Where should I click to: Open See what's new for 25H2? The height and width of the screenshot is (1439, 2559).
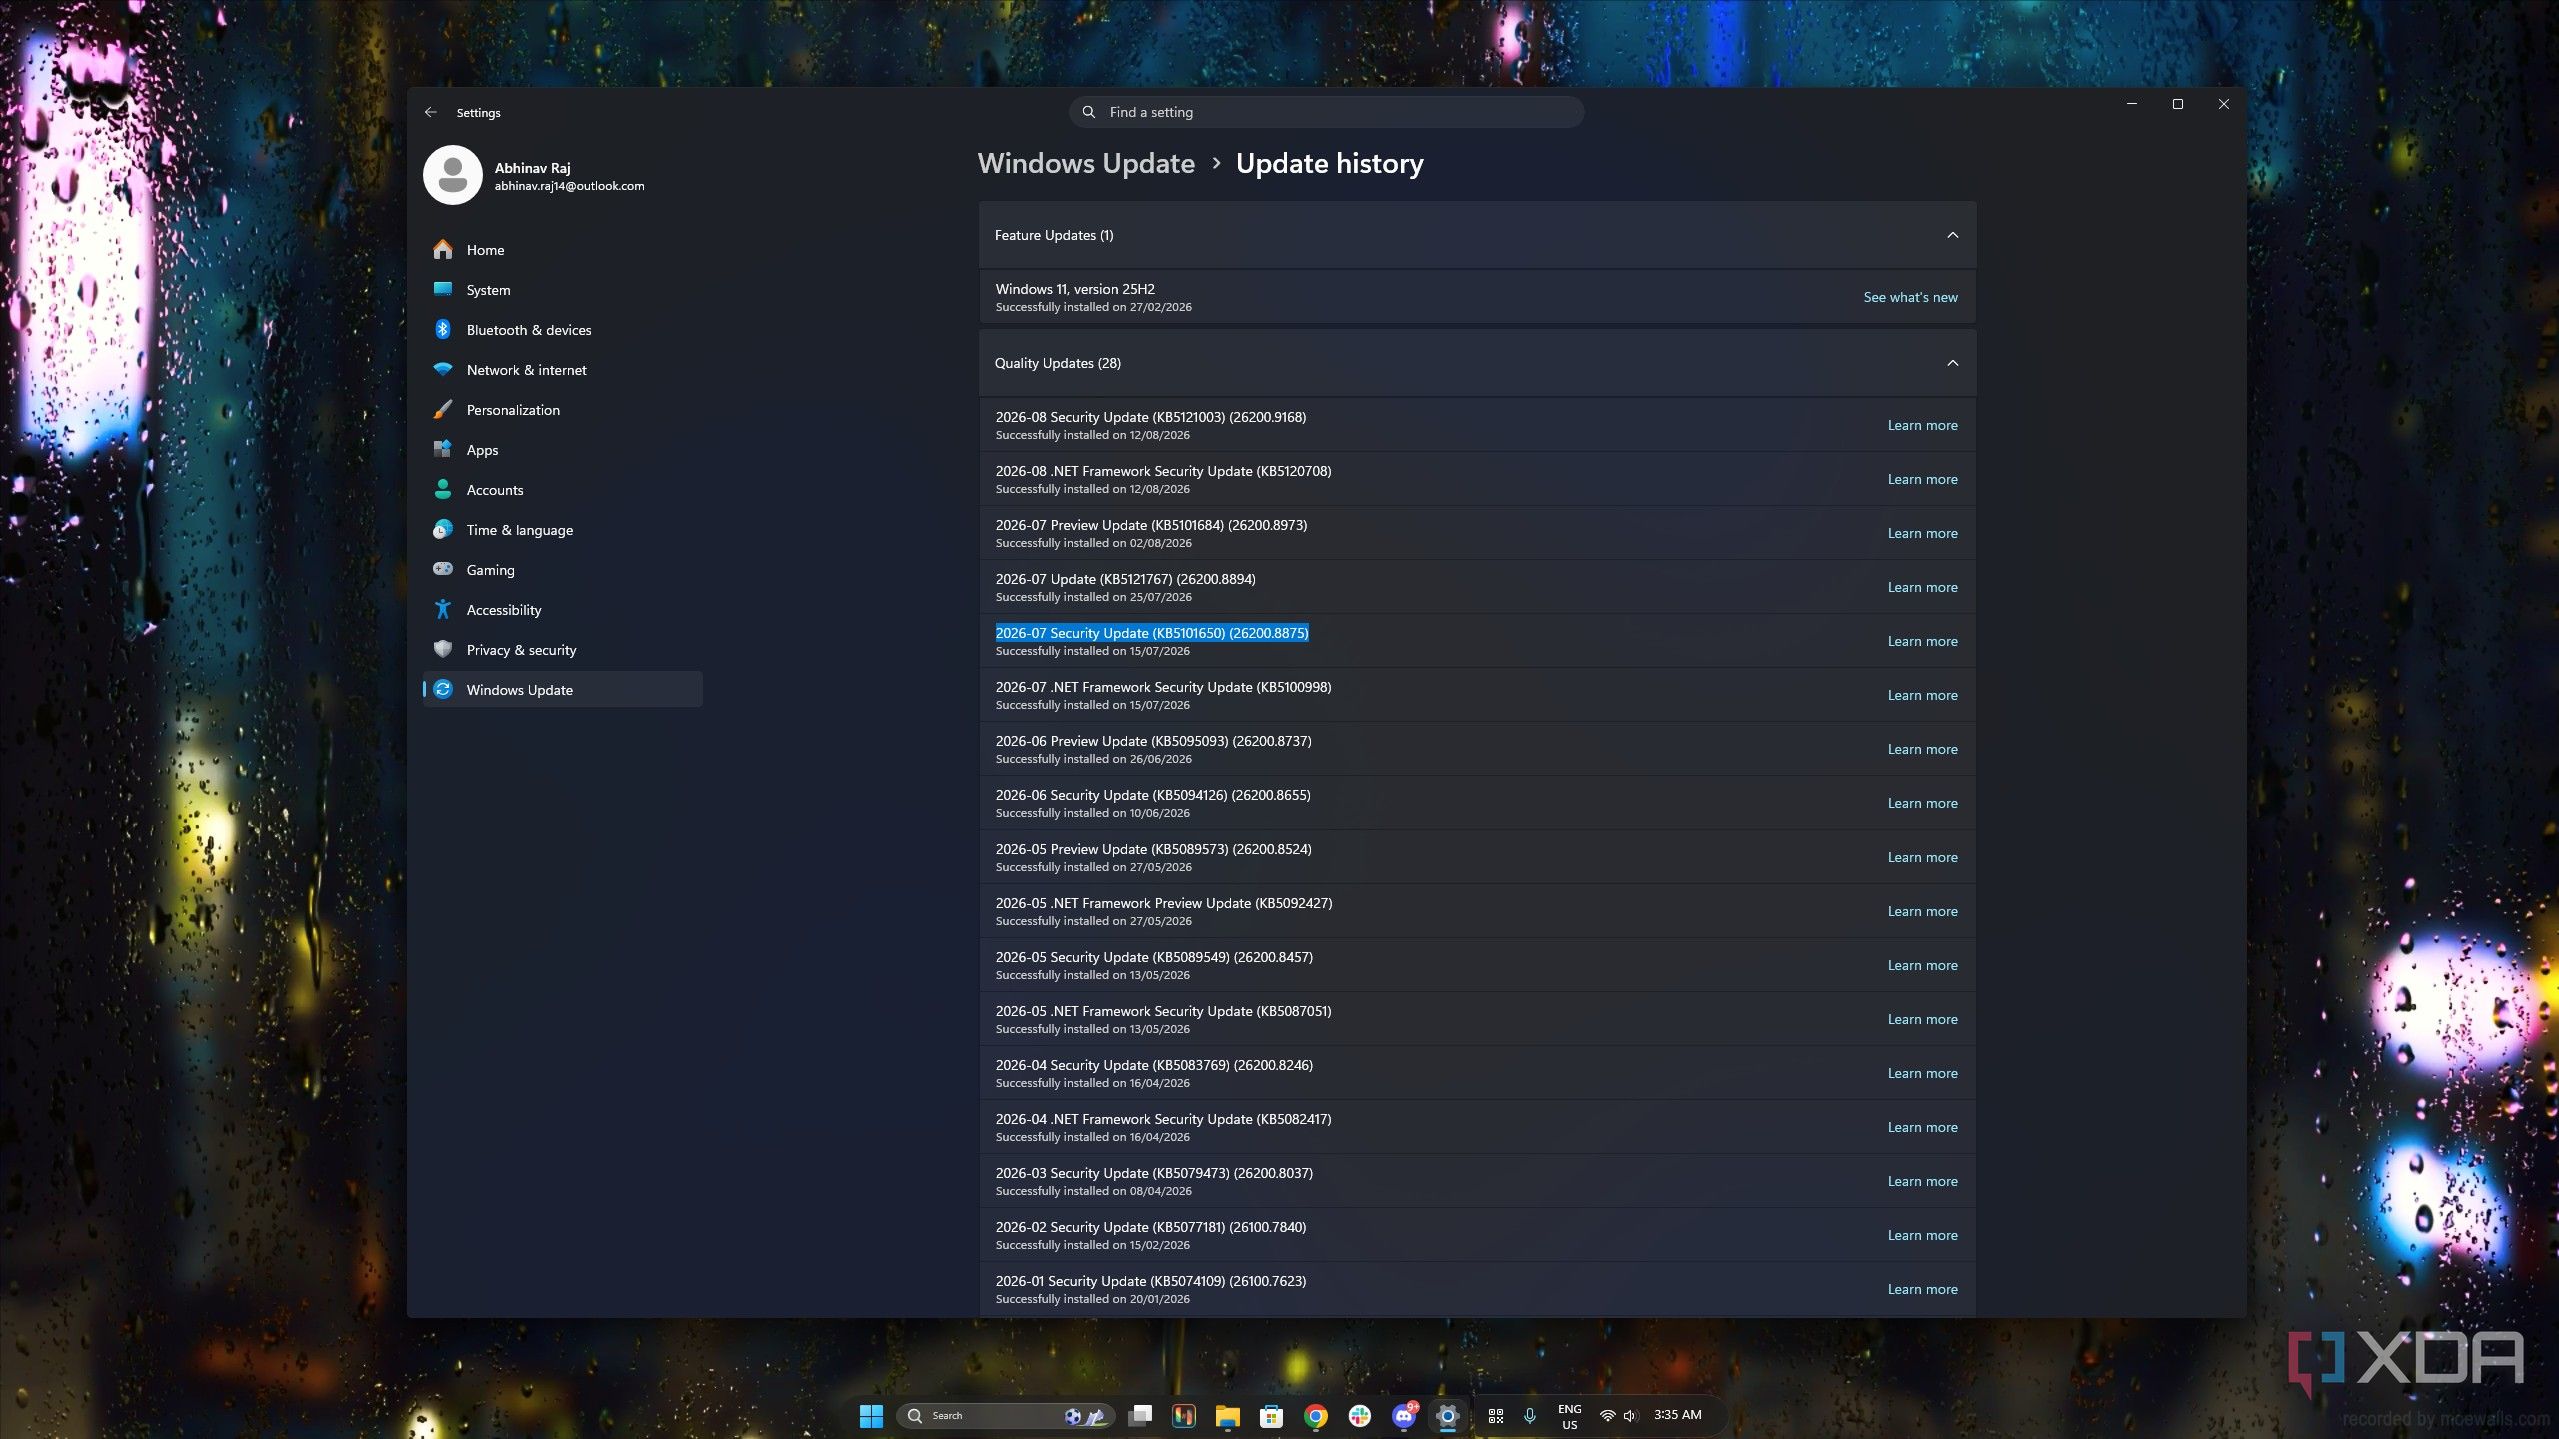point(1910,297)
